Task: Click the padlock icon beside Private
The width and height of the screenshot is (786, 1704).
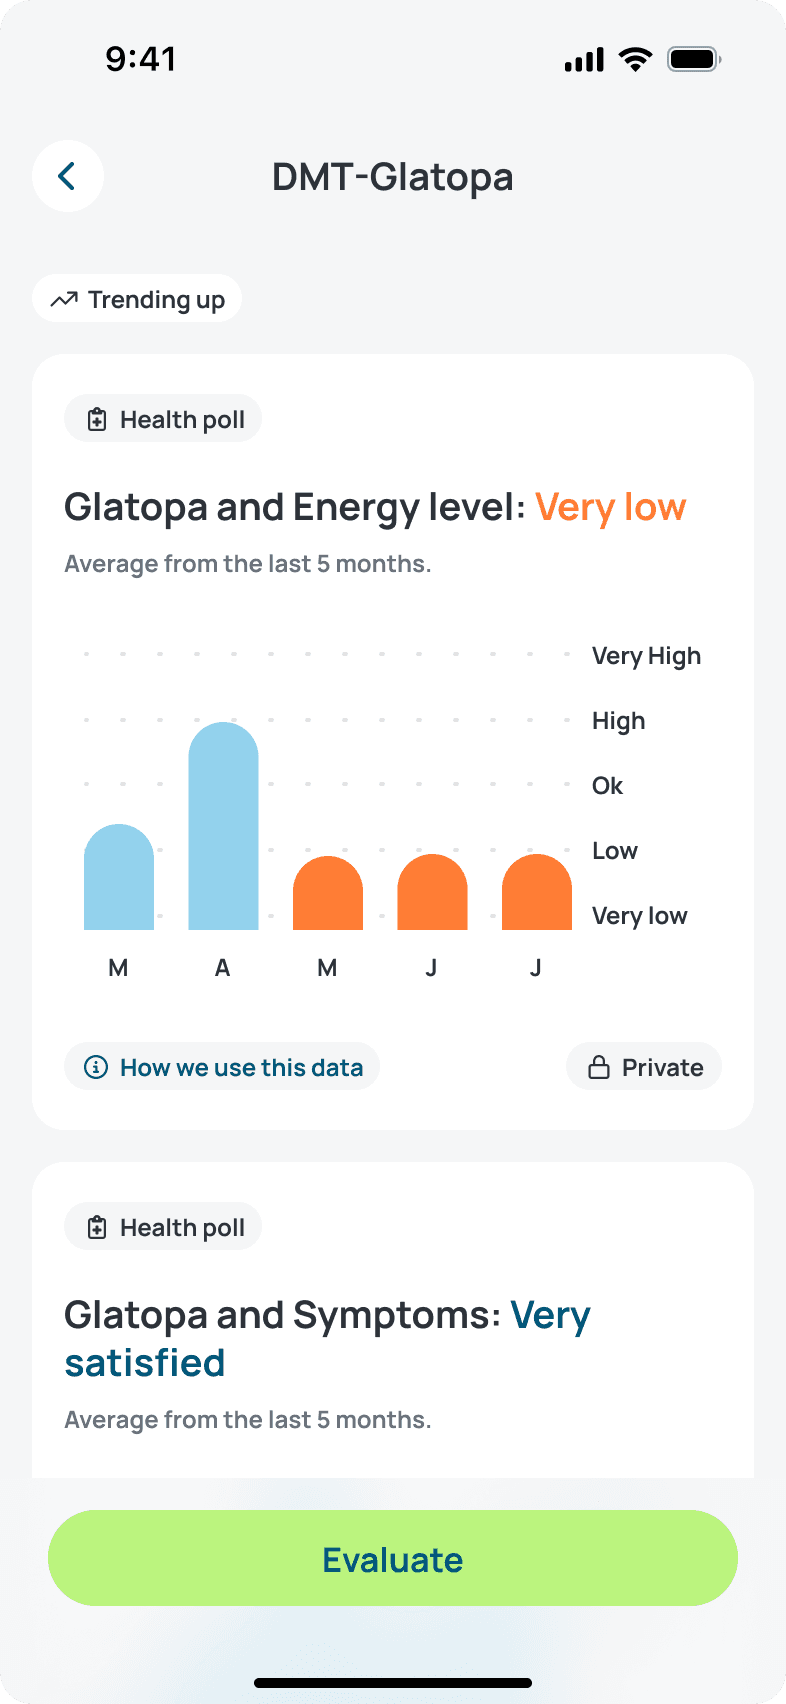Action: (599, 1067)
